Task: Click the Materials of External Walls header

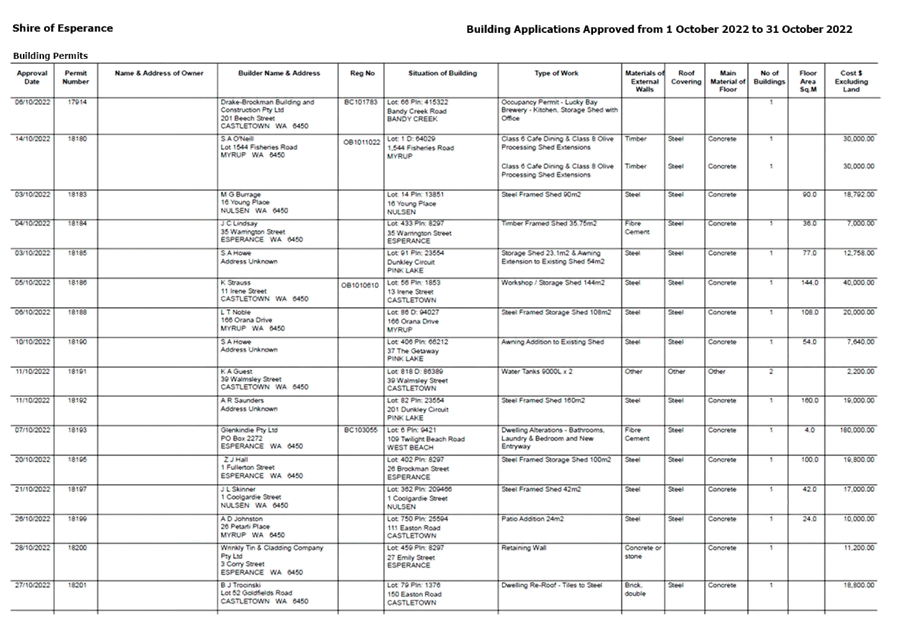Action: coord(643,80)
